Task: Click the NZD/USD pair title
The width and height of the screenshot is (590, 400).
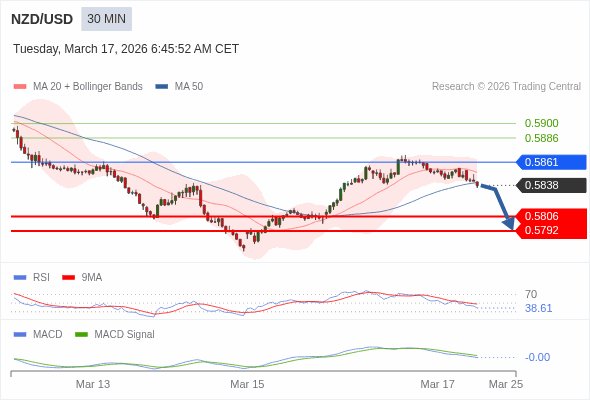Action: (x=42, y=19)
